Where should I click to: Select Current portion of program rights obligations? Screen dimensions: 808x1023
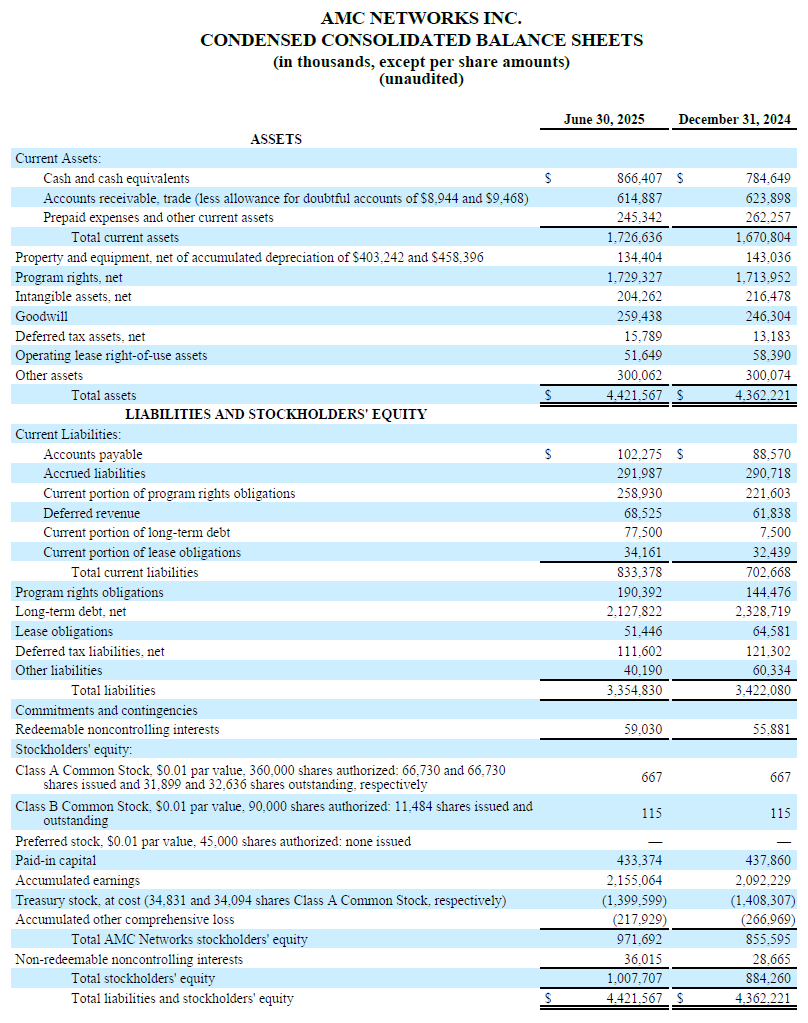pos(169,494)
